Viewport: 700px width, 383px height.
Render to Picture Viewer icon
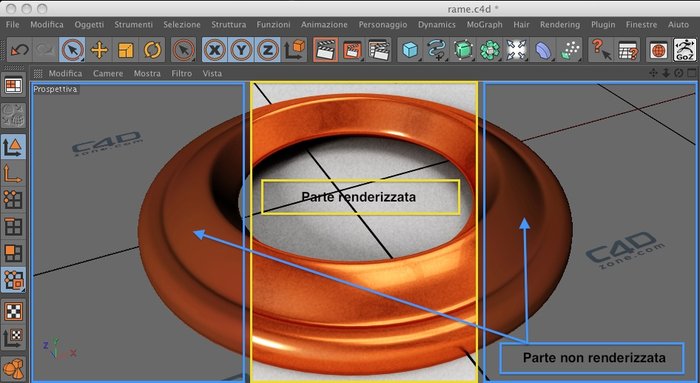(x=352, y=50)
